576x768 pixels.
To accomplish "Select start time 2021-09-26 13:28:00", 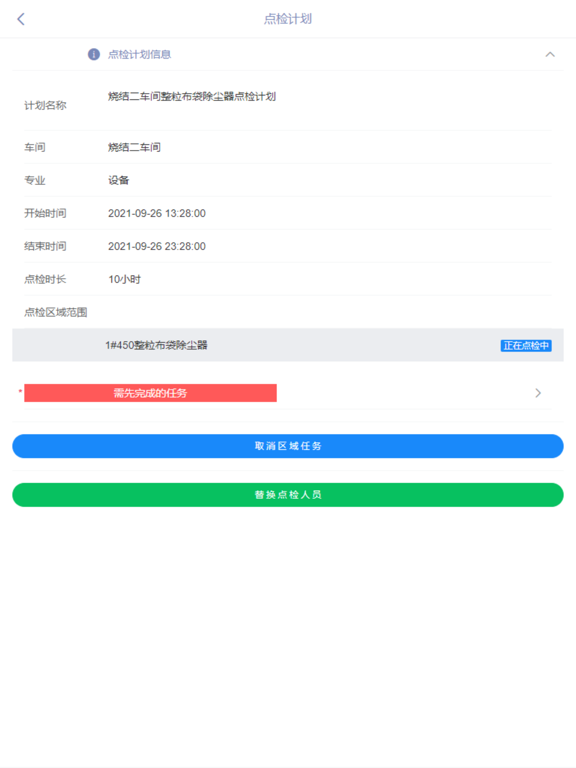I will click(x=157, y=213).
